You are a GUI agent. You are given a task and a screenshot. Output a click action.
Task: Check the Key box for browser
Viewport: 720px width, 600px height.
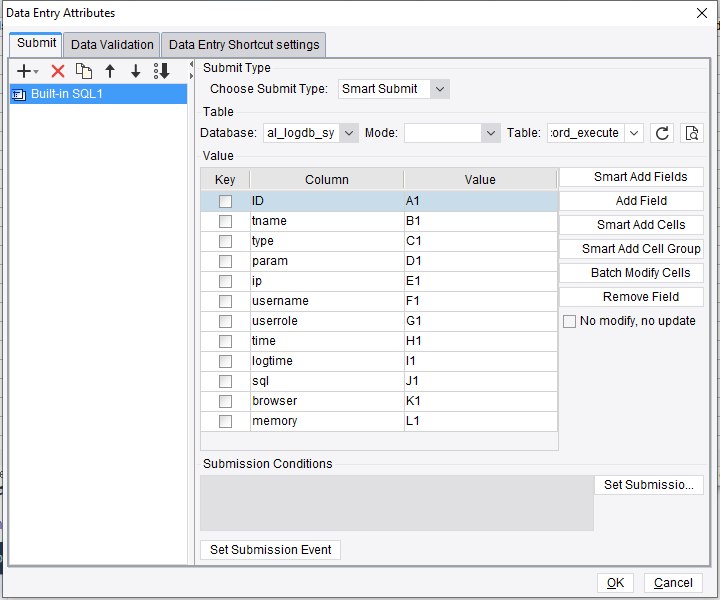[x=225, y=401]
